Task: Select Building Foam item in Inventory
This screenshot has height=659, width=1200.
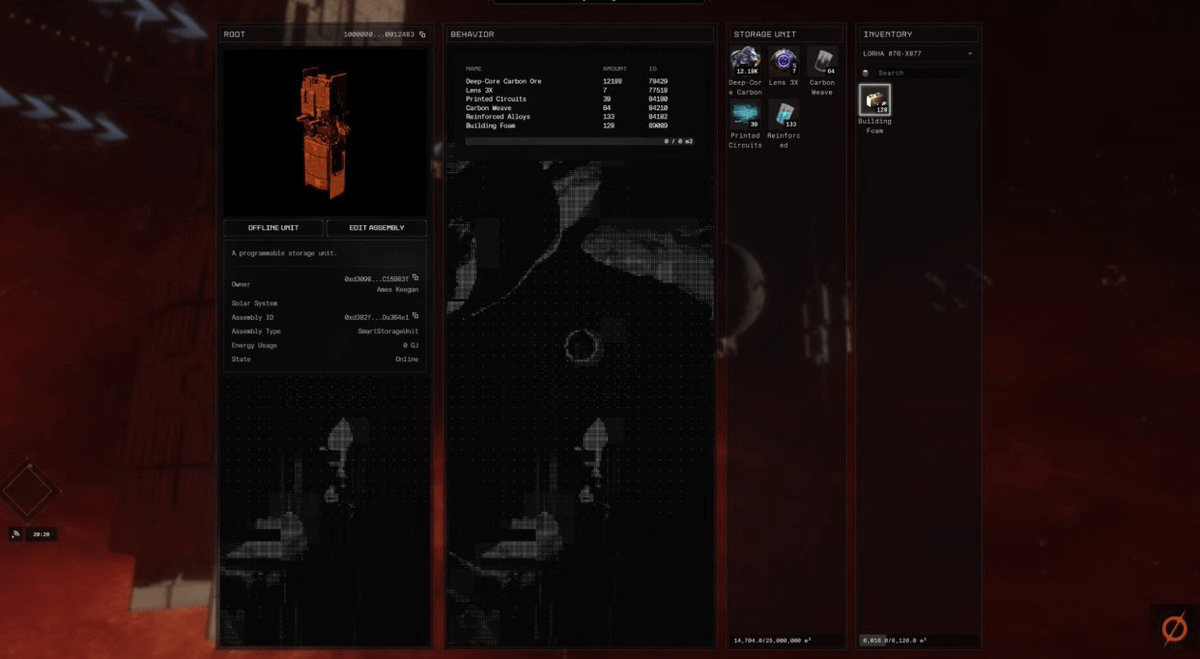Action: [875, 109]
